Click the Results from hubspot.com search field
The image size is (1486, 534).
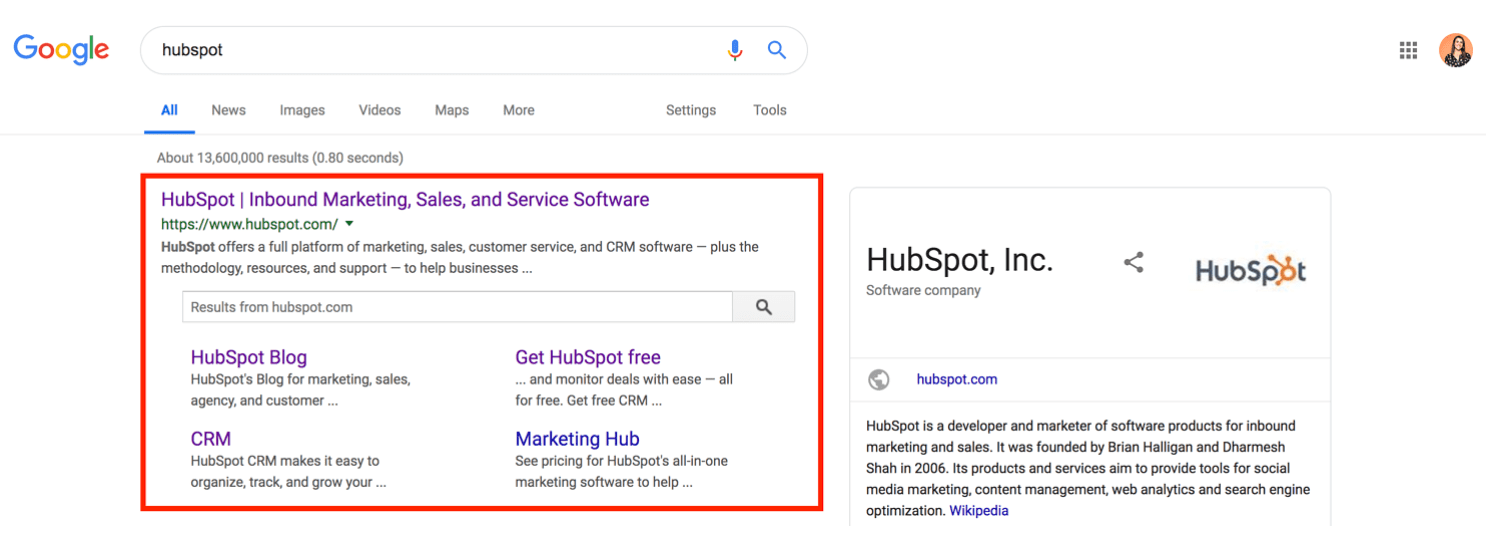457,307
